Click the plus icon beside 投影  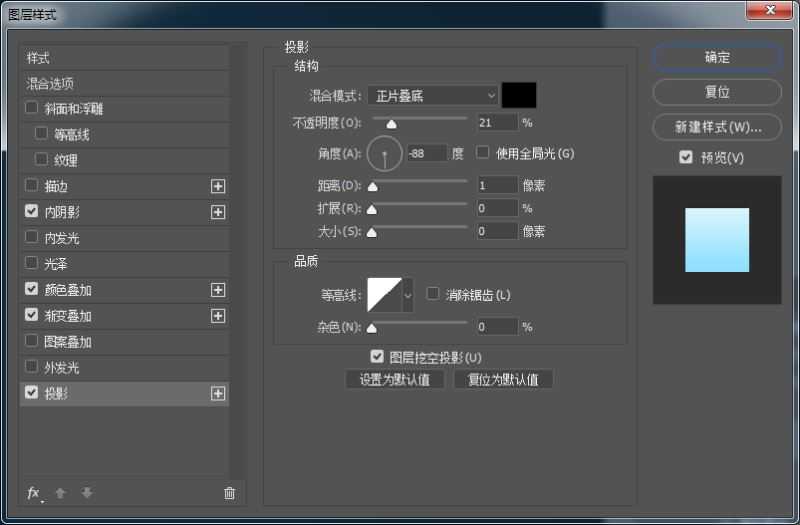[218, 393]
